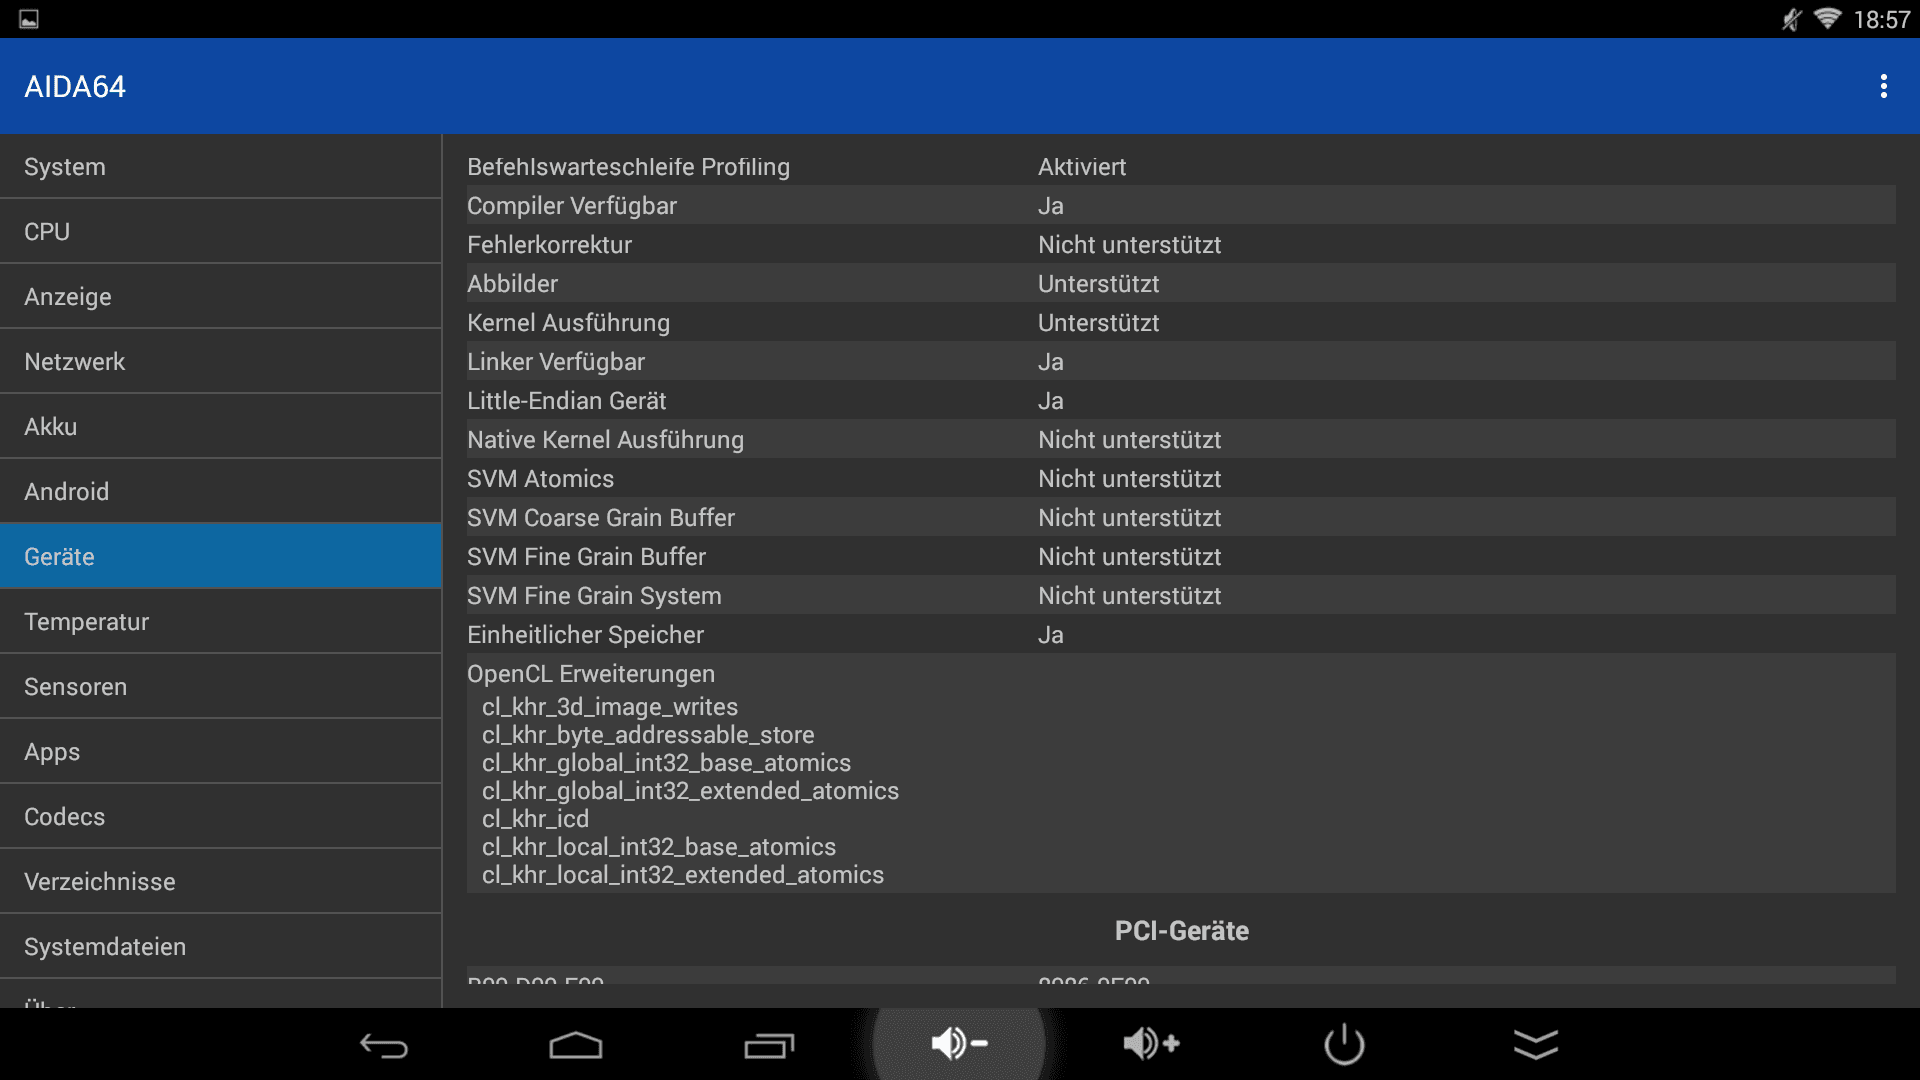Viewport: 1920px width, 1080px height.
Task: Open the three-dot overflow menu
Action: pos(1883,86)
